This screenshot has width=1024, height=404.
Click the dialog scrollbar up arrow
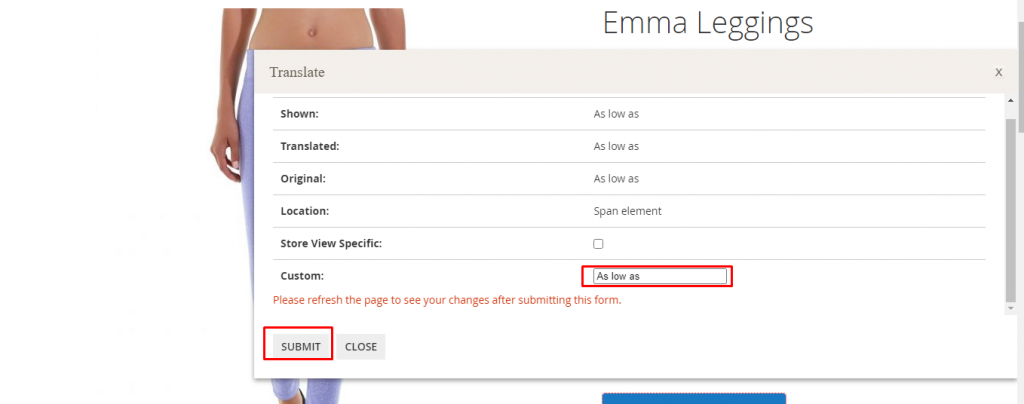(1011, 101)
